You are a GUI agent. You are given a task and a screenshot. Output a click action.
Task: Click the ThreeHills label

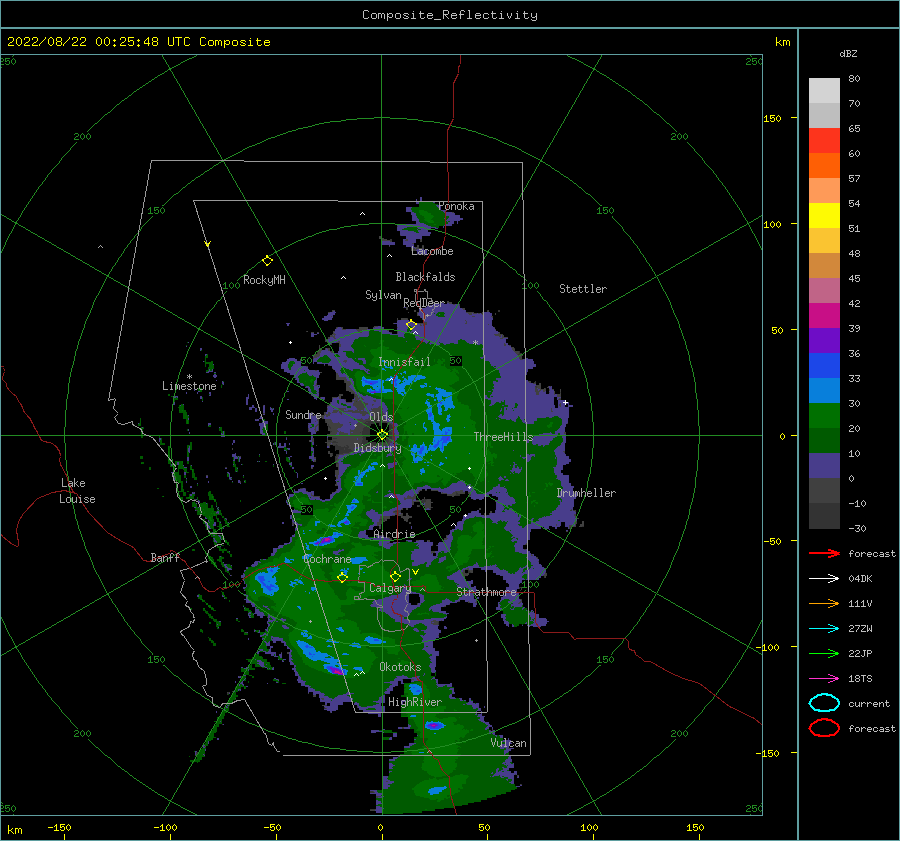coord(503,437)
